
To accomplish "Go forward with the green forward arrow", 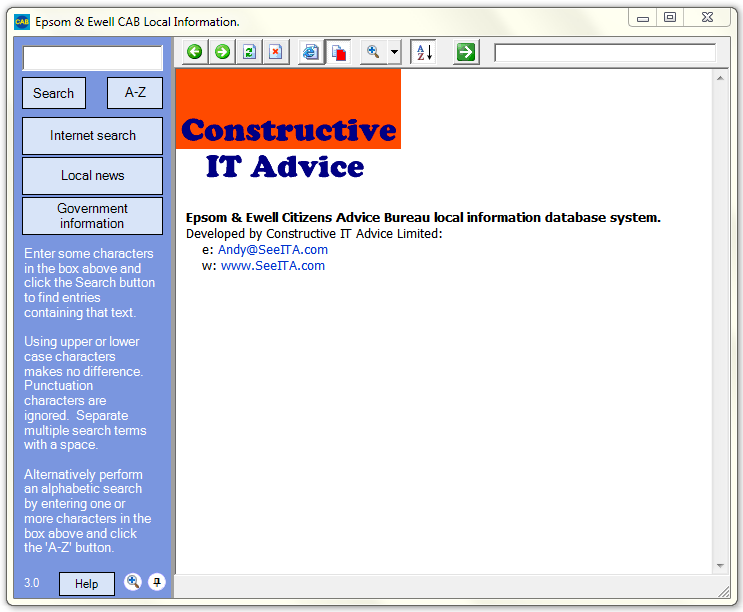I will coord(222,52).
